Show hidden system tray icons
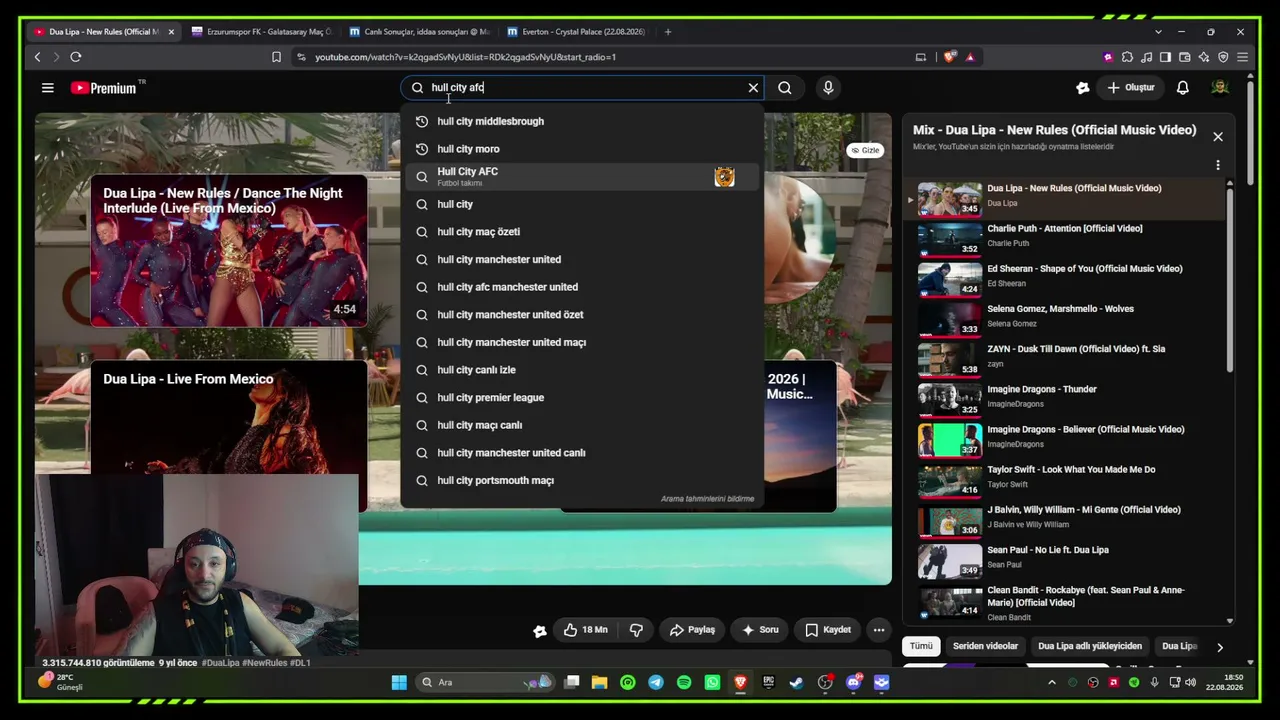1280x720 pixels. 1051,682
